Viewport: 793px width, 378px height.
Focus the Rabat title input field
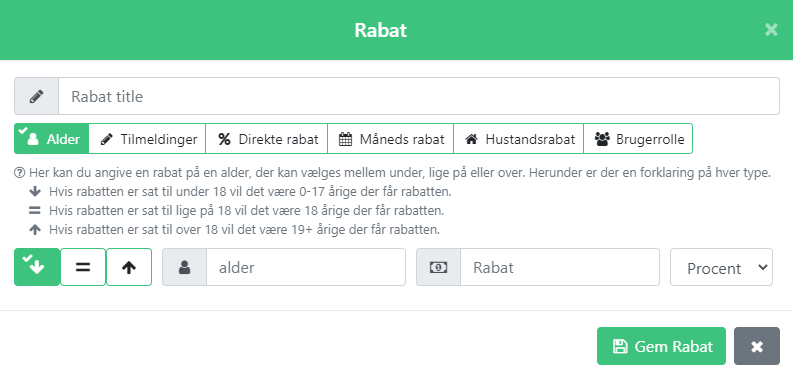click(x=419, y=96)
